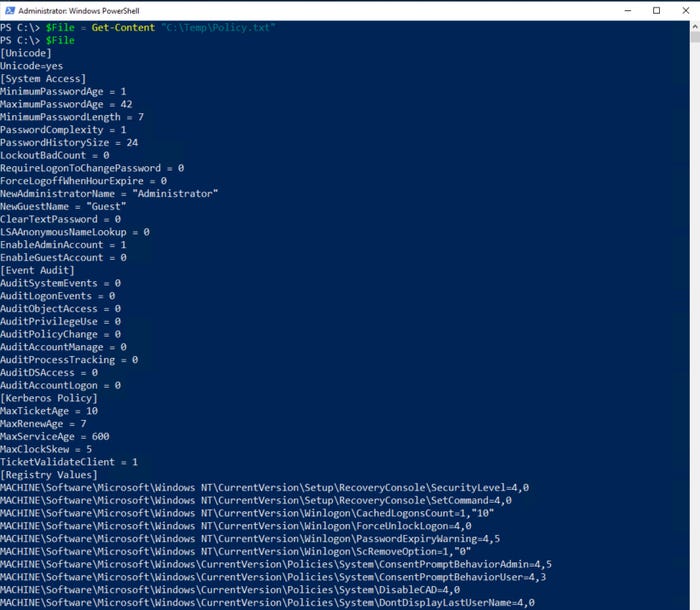Click the LSAAnonymousNameLookup = 0 line
The width and height of the screenshot is (700, 610).
pyautogui.click(x=75, y=232)
